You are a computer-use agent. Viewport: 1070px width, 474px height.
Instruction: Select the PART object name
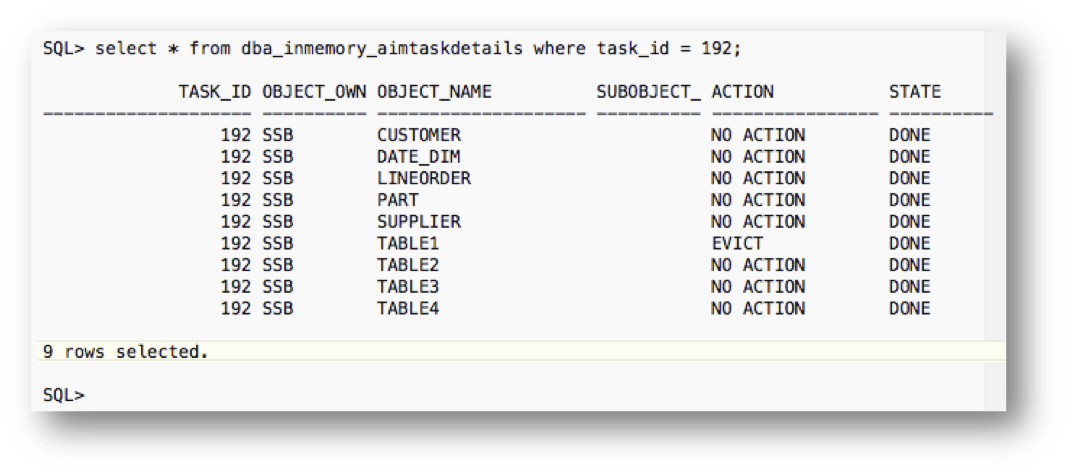pos(398,200)
